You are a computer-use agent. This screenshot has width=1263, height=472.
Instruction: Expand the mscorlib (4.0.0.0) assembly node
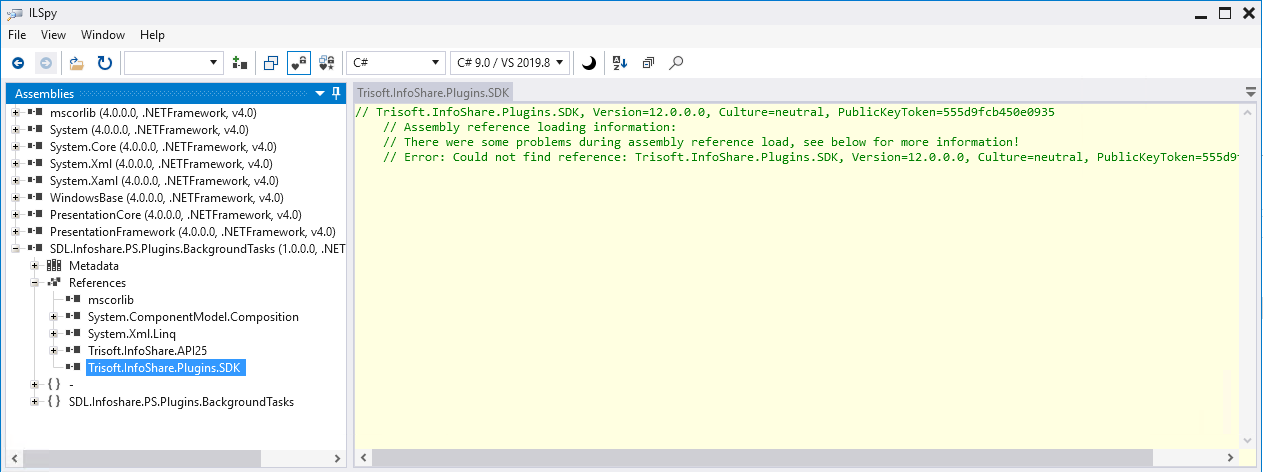pos(16,112)
